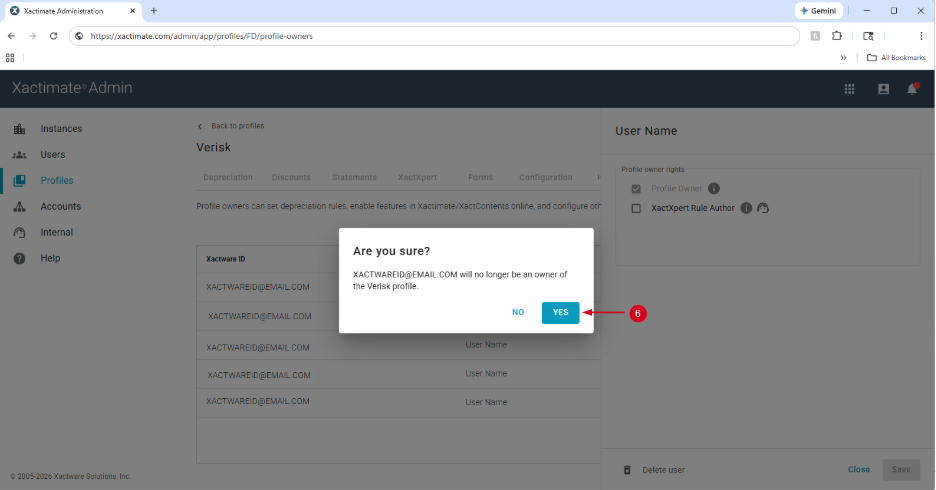Go back using the Back to profiles chevron
936x490 pixels.
(200, 126)
